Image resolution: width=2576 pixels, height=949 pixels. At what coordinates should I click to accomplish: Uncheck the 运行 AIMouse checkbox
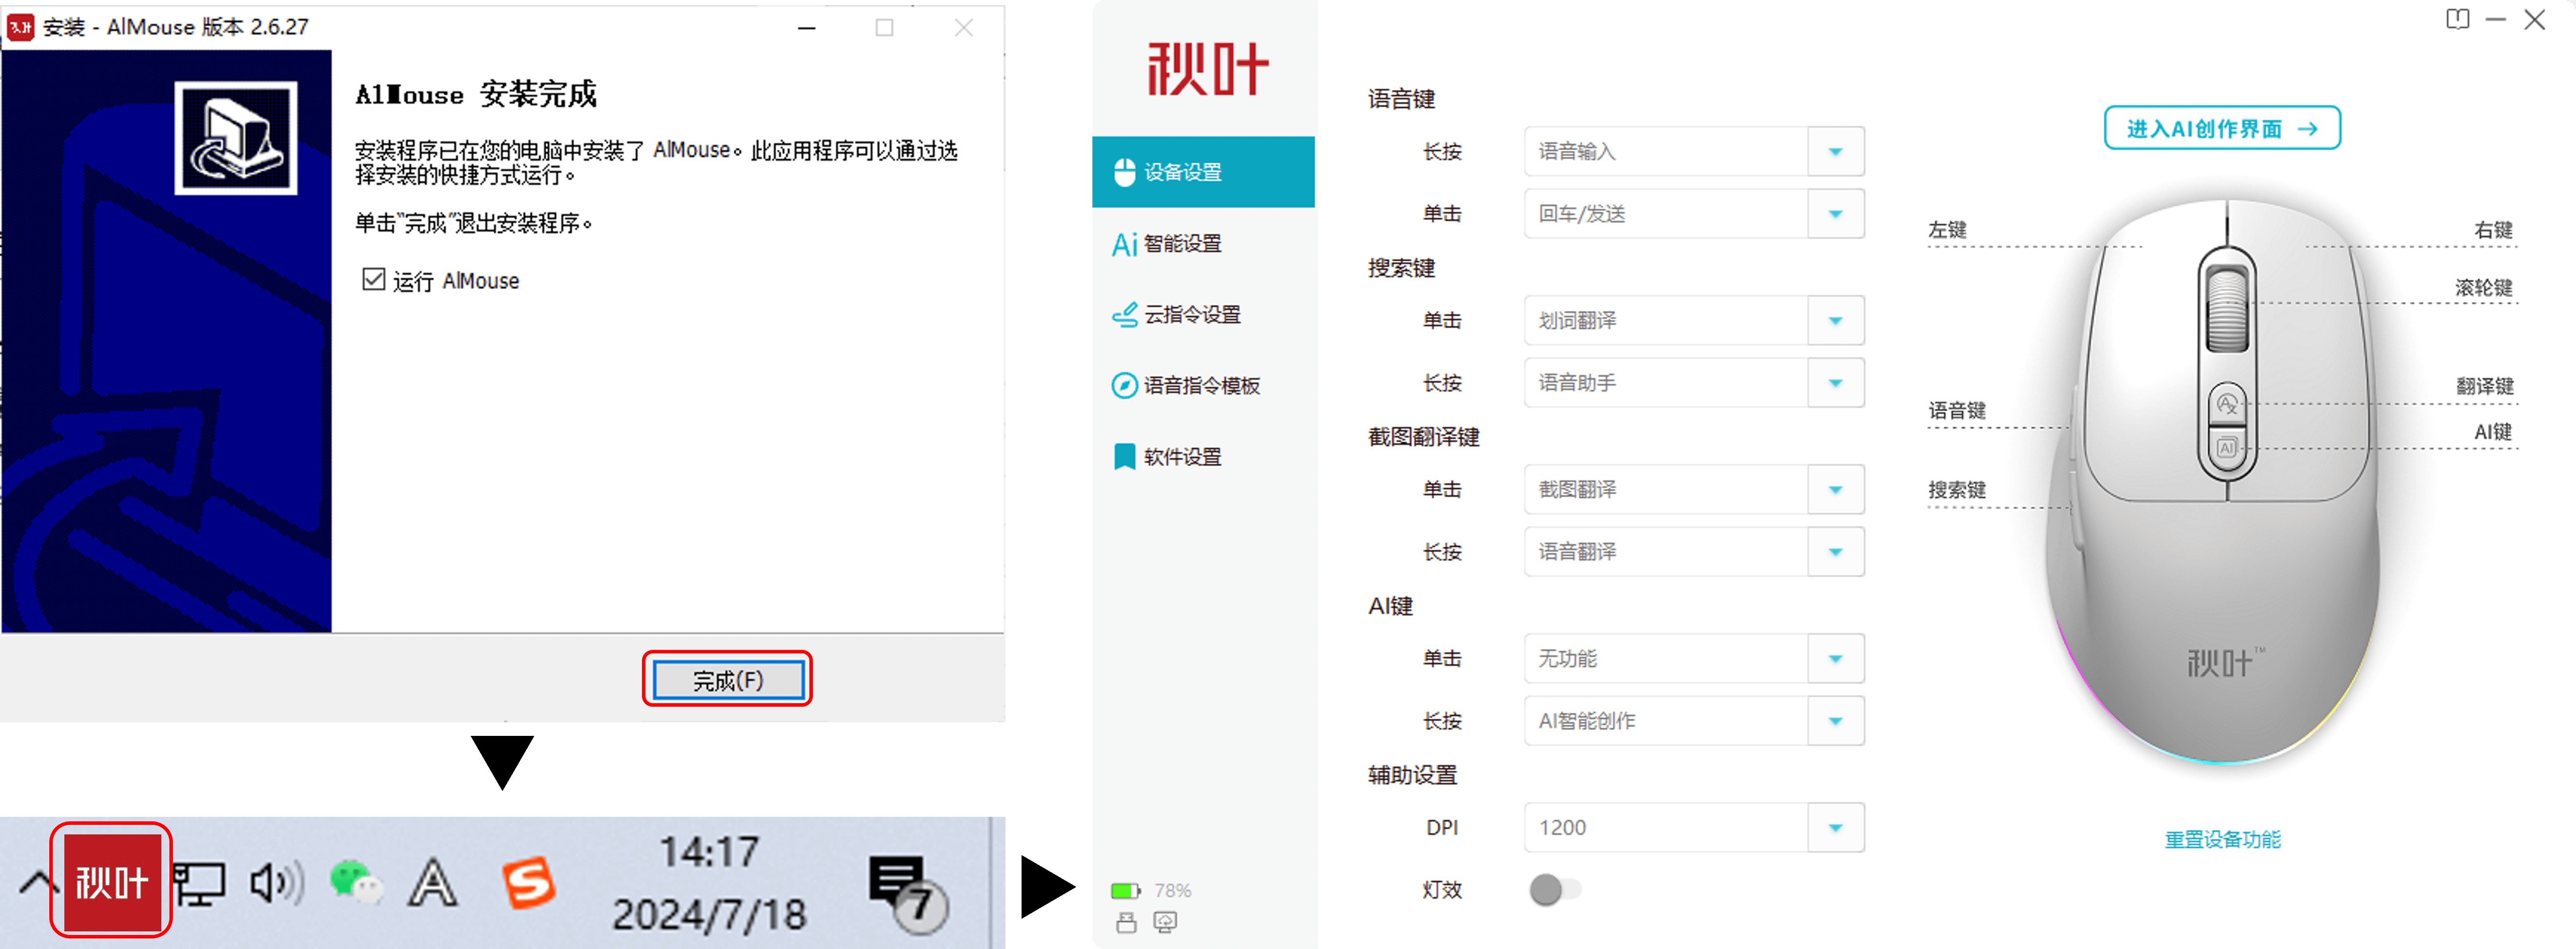[373, 279]
